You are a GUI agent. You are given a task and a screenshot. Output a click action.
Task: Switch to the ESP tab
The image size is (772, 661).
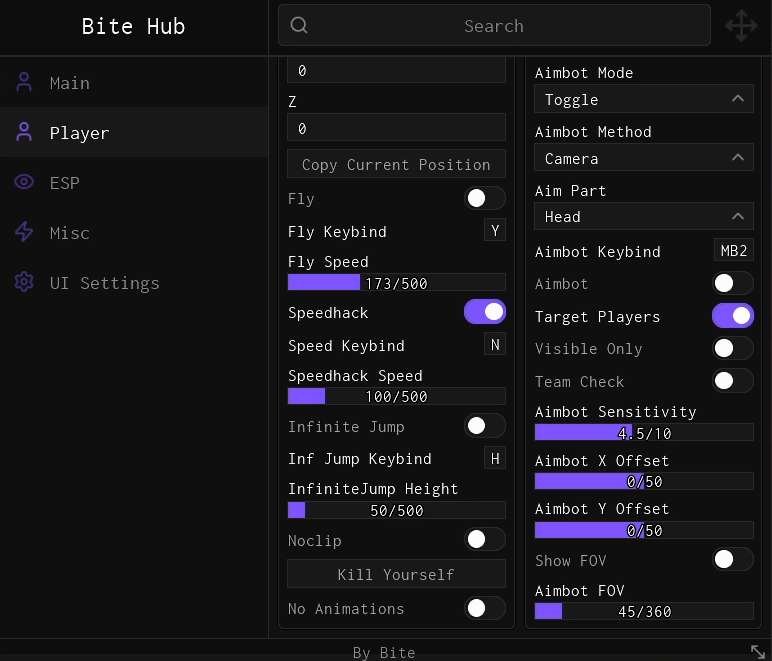pos(65,183)
